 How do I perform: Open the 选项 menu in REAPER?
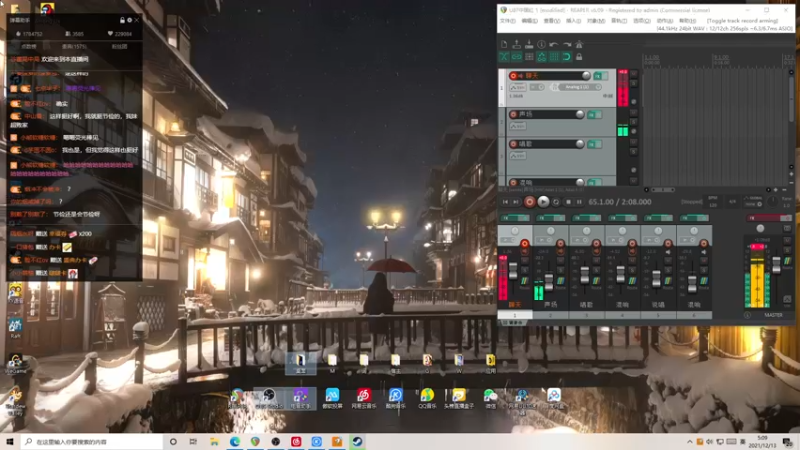tap(641, 21)
